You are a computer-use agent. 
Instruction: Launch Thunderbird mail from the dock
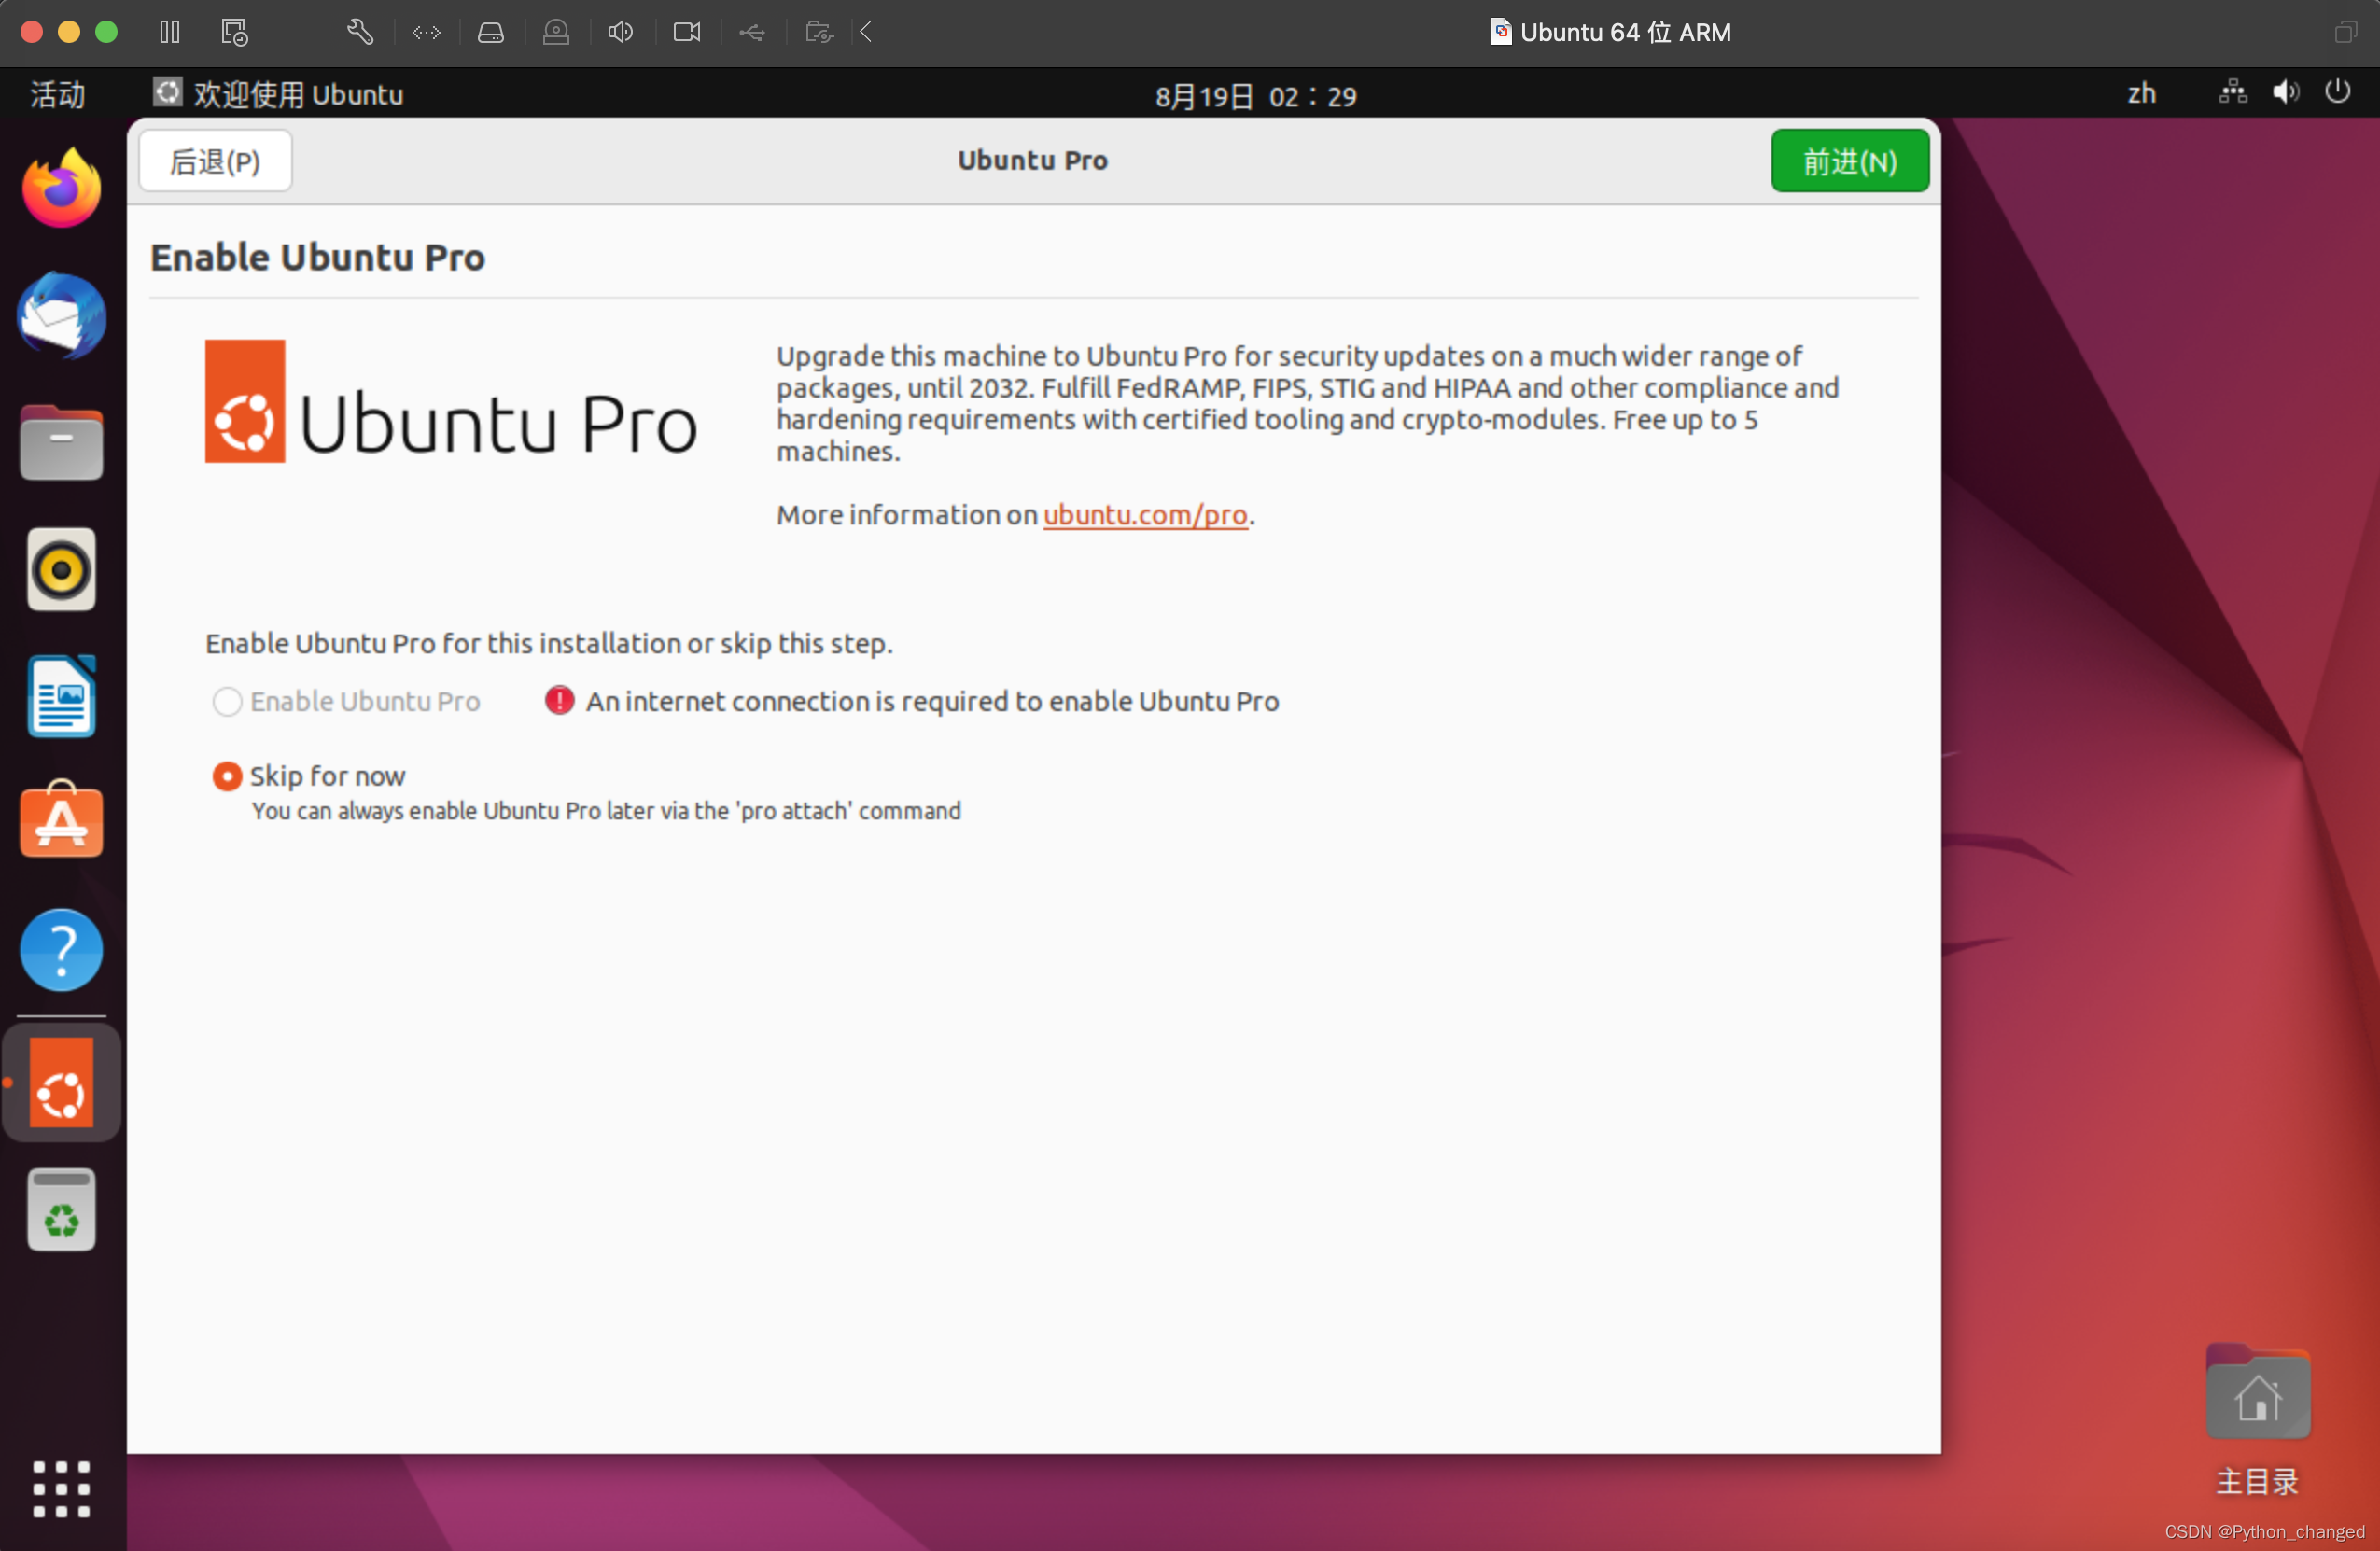61,316
